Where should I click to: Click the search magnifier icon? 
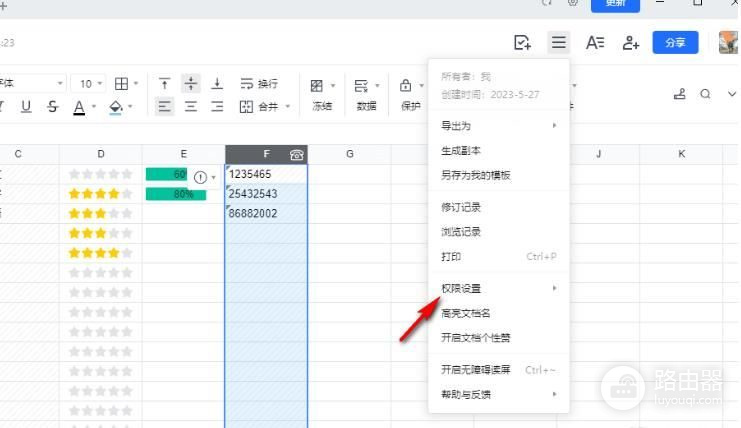(705, 94)
